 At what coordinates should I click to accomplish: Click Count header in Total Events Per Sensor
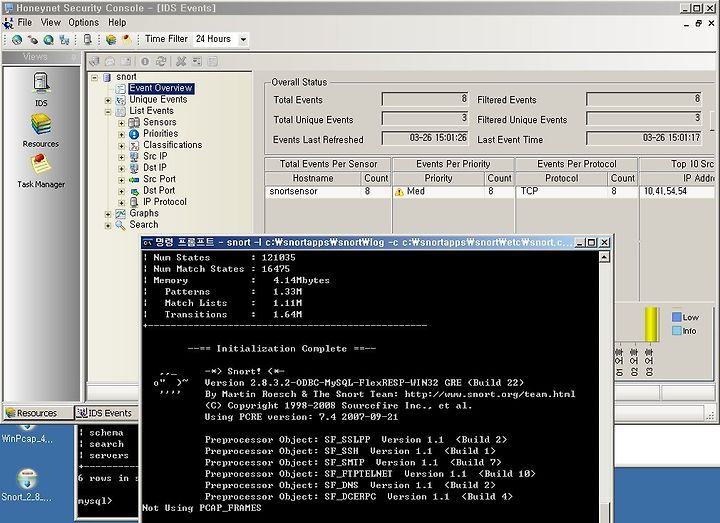click(x=376, y=178)
